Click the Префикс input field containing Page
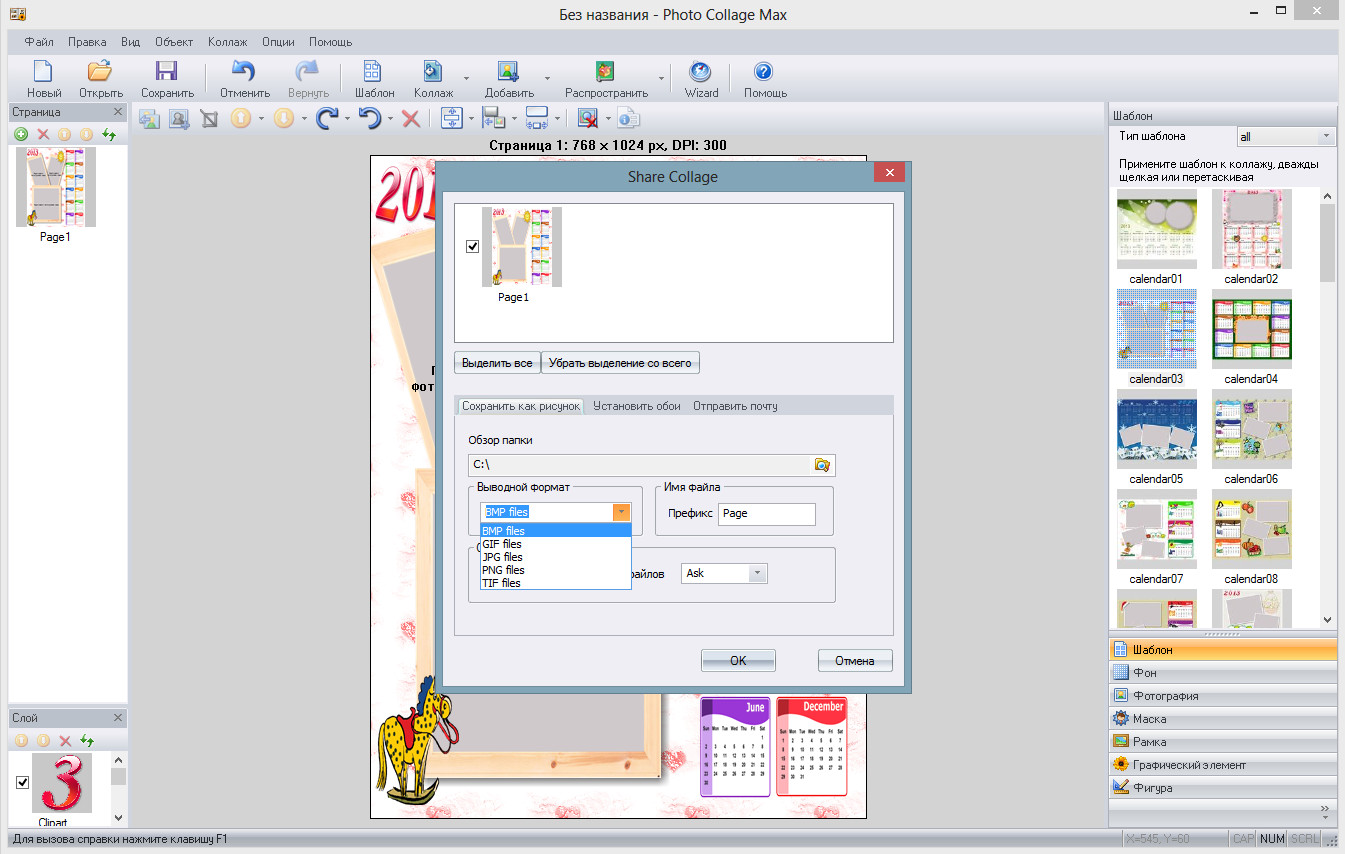Image resolution: width=1345 pixels, height=854 pixels. [766, 513]
